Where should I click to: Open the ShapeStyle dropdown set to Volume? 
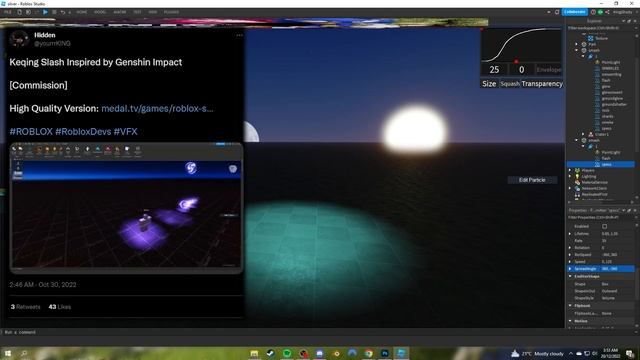[x=617, y=298]
